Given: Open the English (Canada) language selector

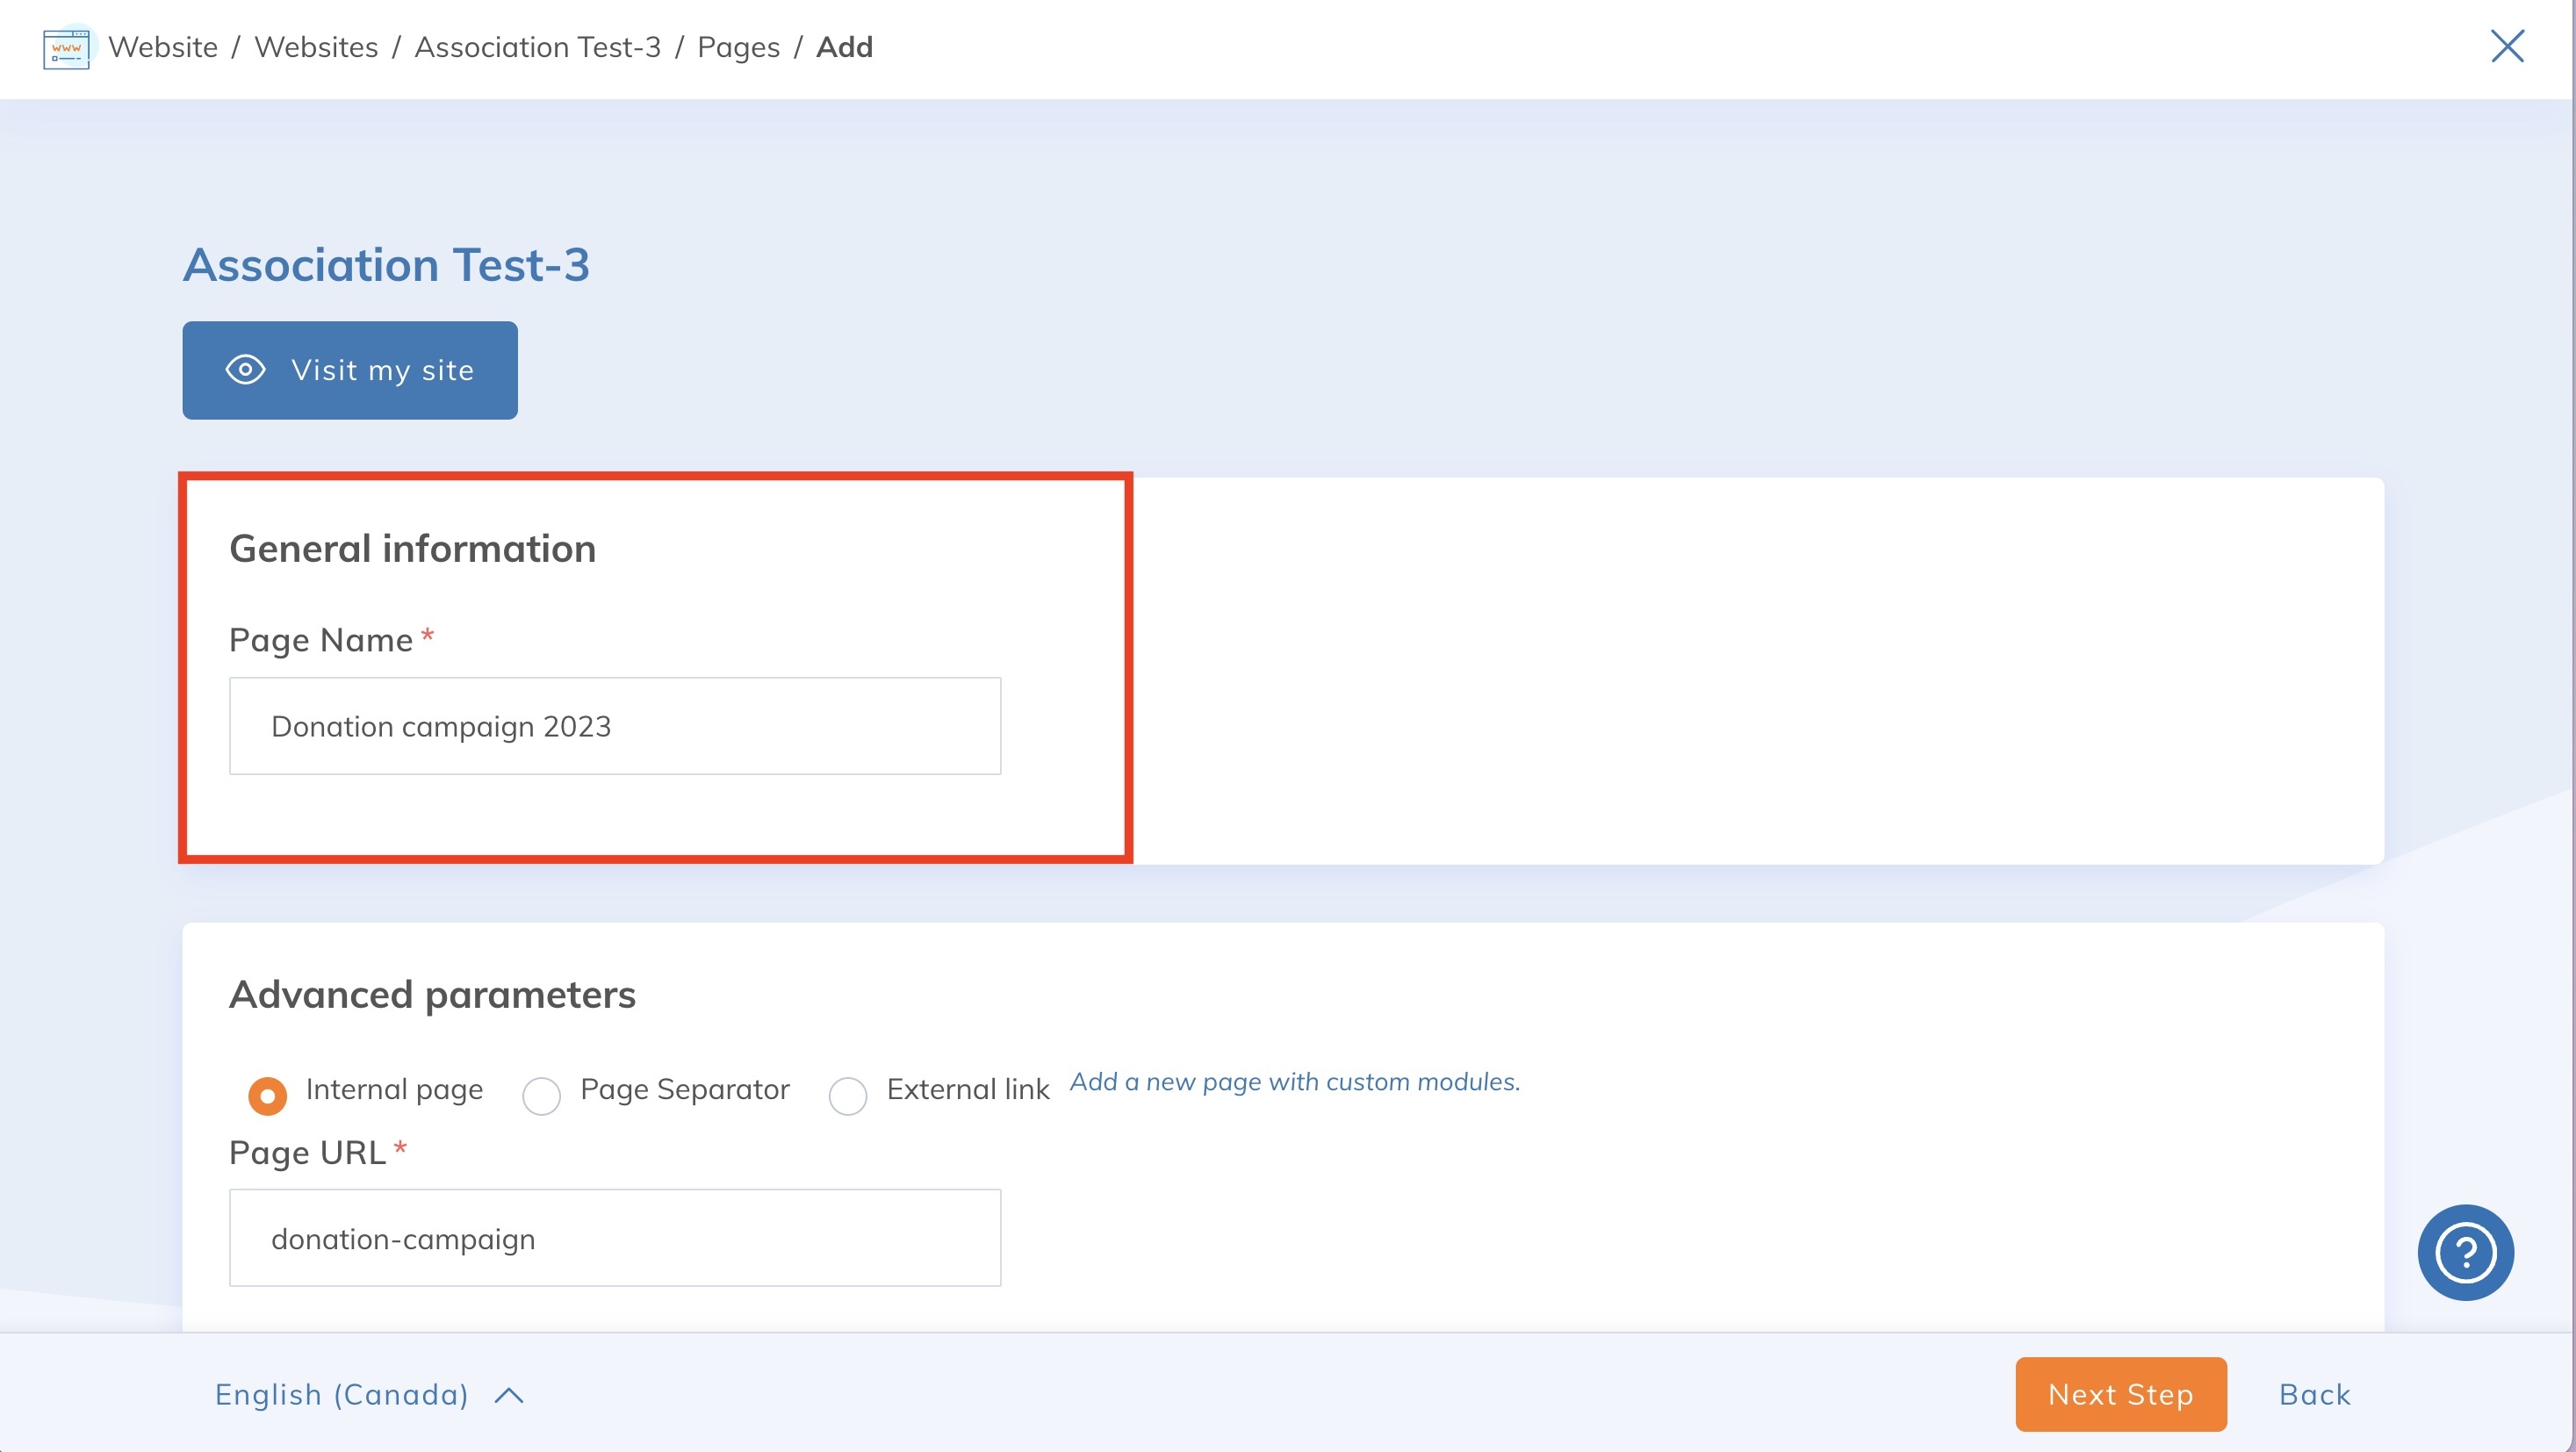Looking at the screenshot, I should click(x=342, y=1395).
